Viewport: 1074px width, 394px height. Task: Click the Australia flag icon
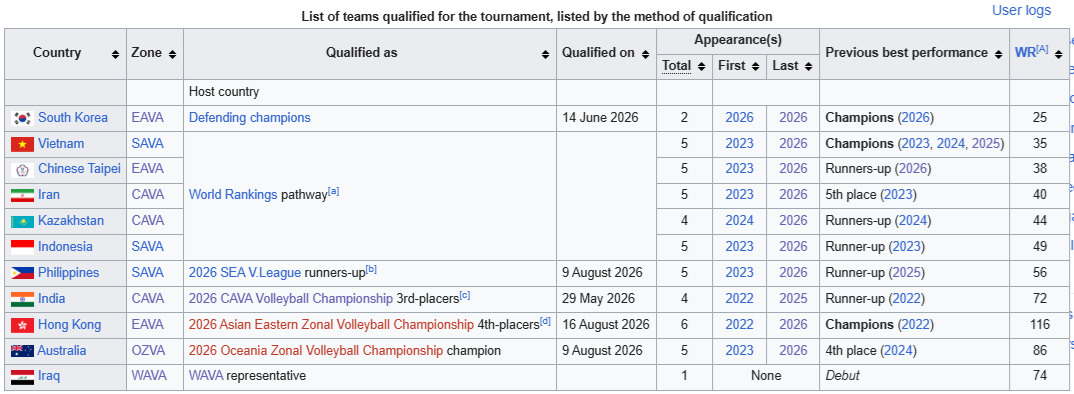point(23,351)
